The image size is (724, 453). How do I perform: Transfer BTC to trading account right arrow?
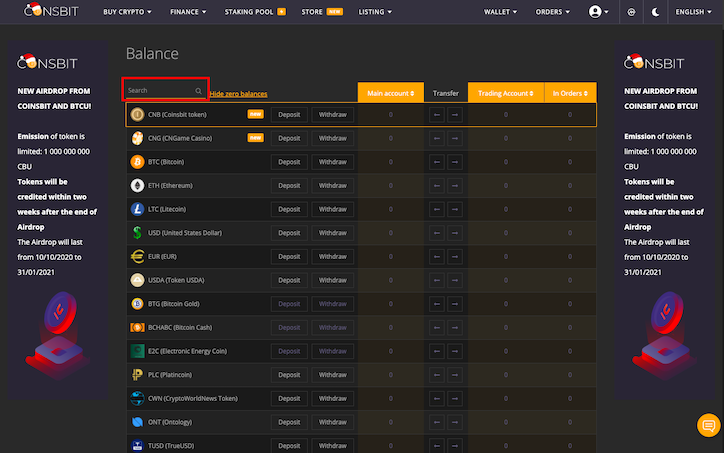[455, 162]
